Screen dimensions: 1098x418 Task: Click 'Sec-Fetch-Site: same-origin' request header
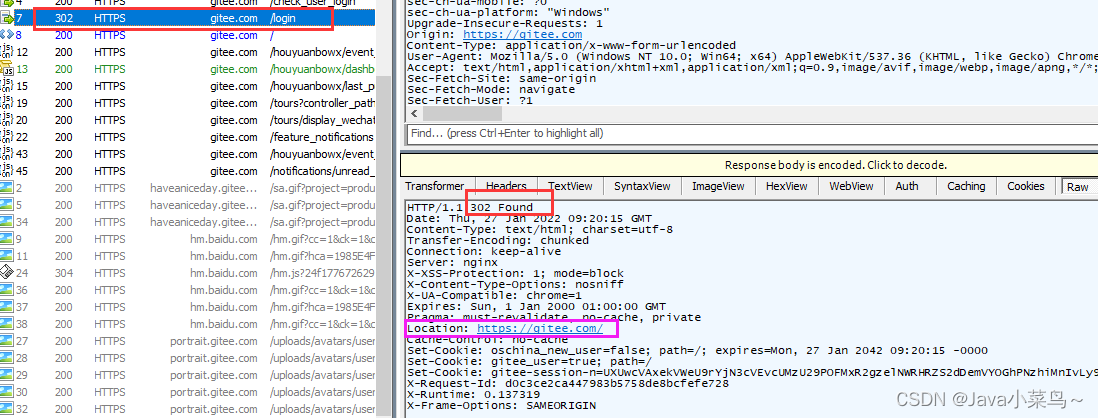click(x=501, y=78)
